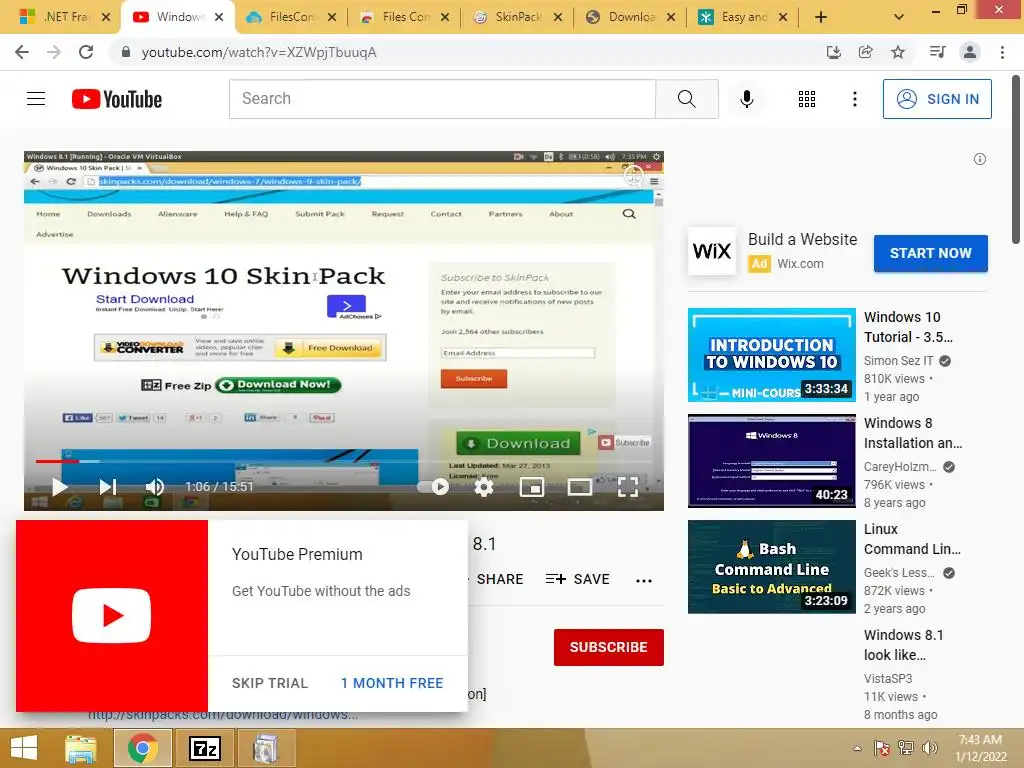Open 'Windows 8.1 look like...' video title
Screen dimensions: 1024x768
tap(903, 645)
